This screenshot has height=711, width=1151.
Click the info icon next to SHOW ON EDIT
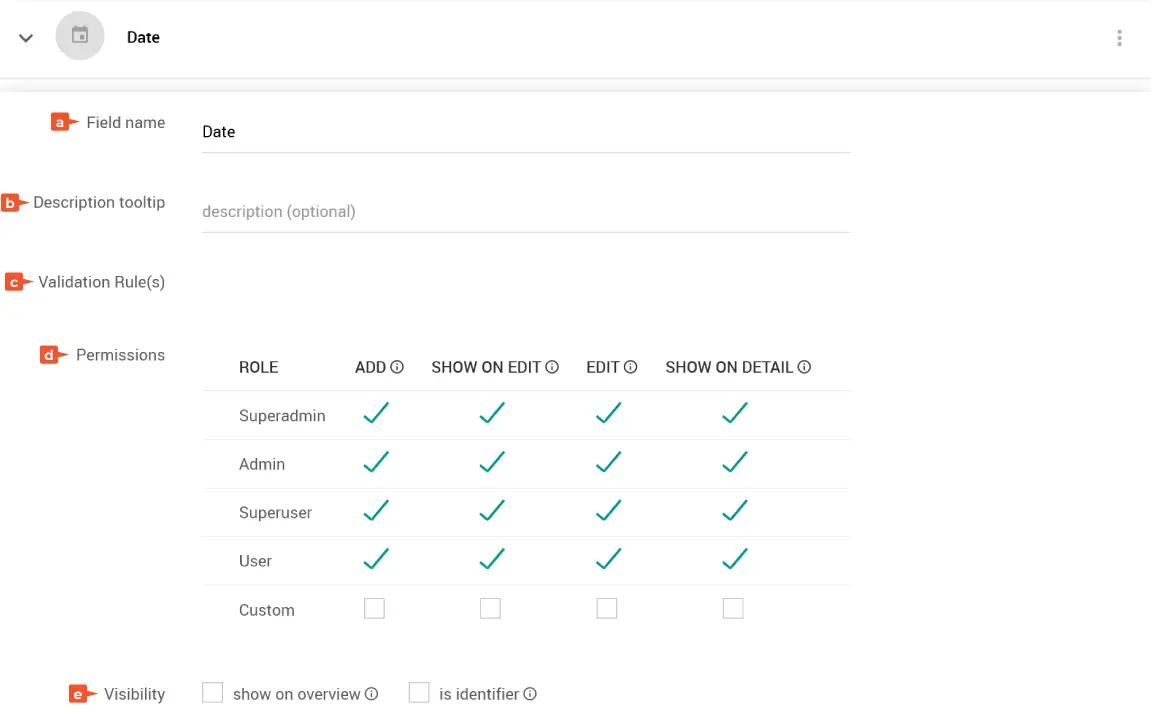552,367
